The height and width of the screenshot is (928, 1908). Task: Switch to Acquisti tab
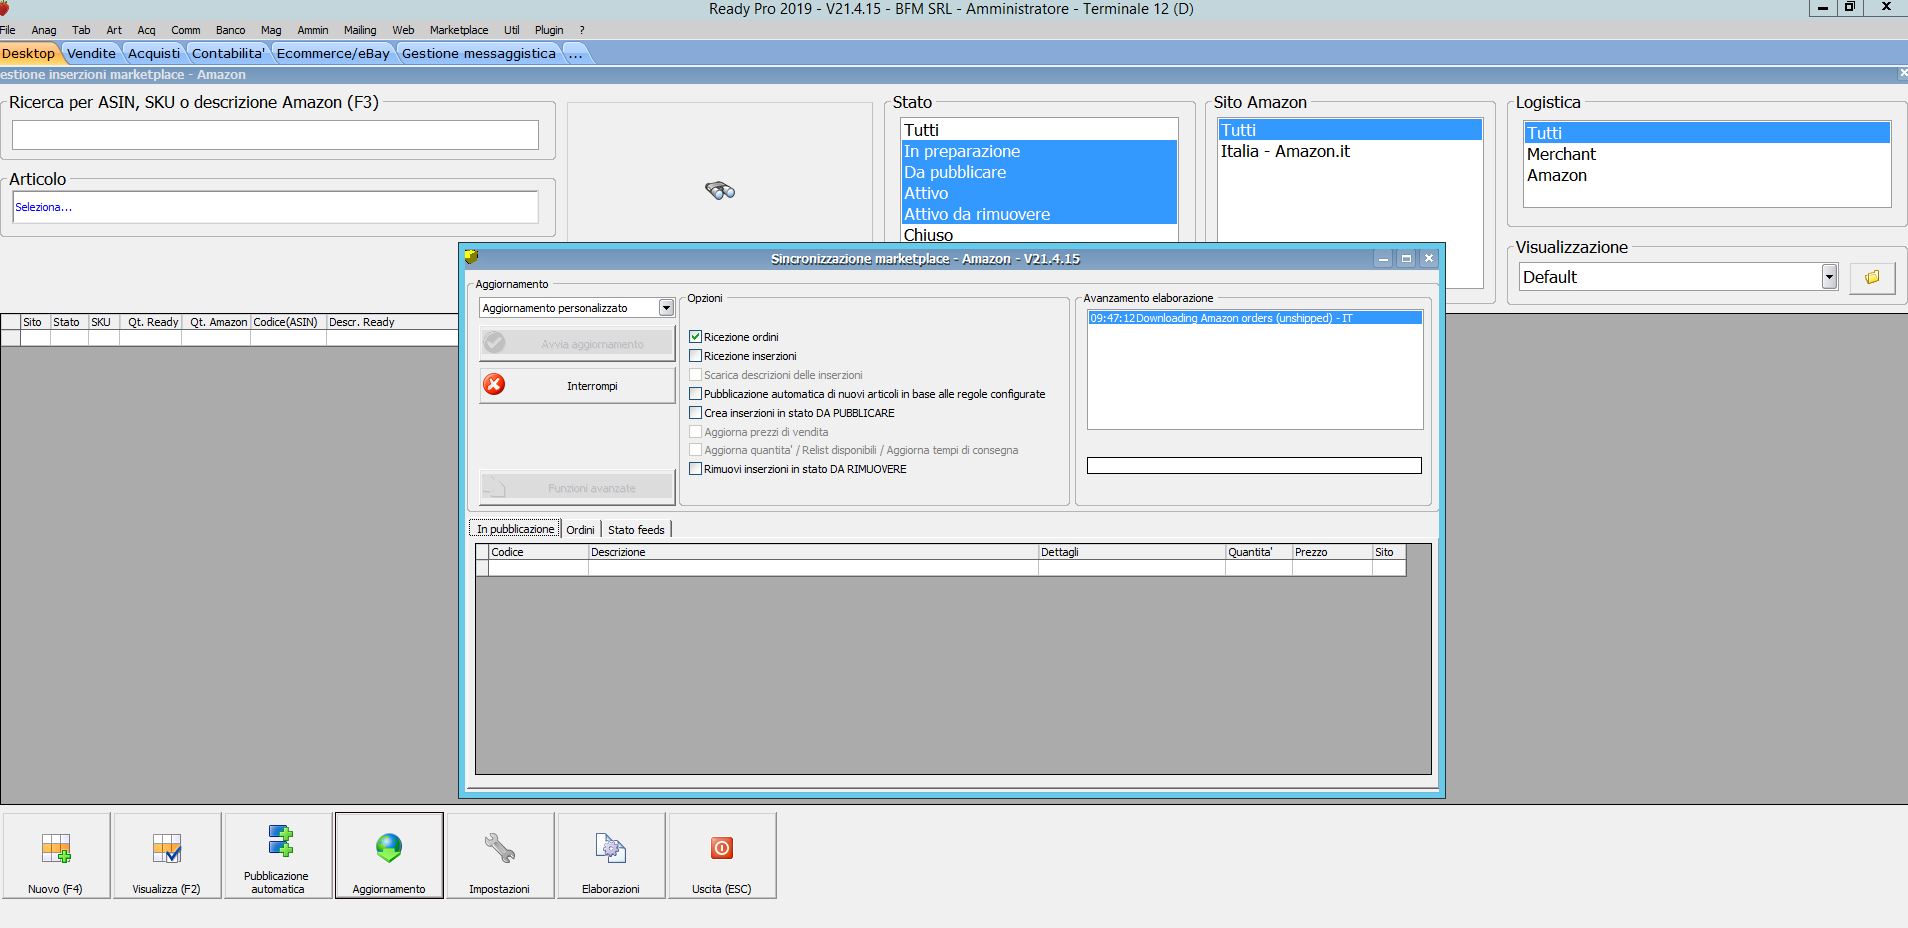click(154, 53)
